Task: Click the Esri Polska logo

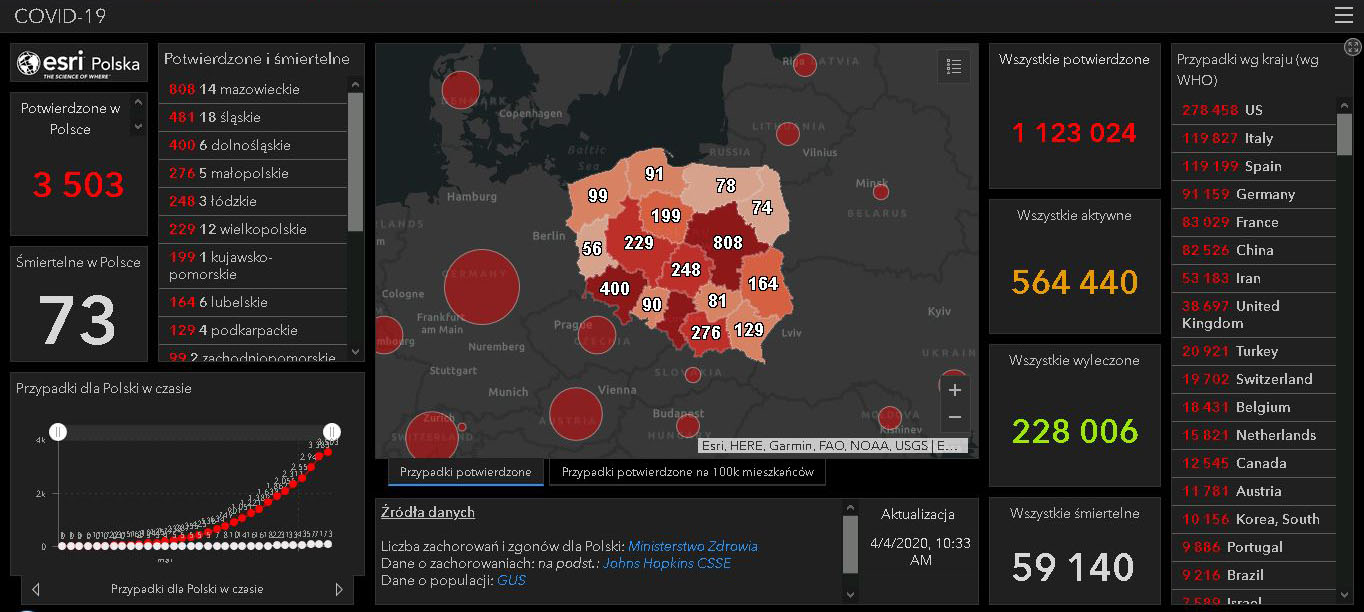Action: coord(78,65)
